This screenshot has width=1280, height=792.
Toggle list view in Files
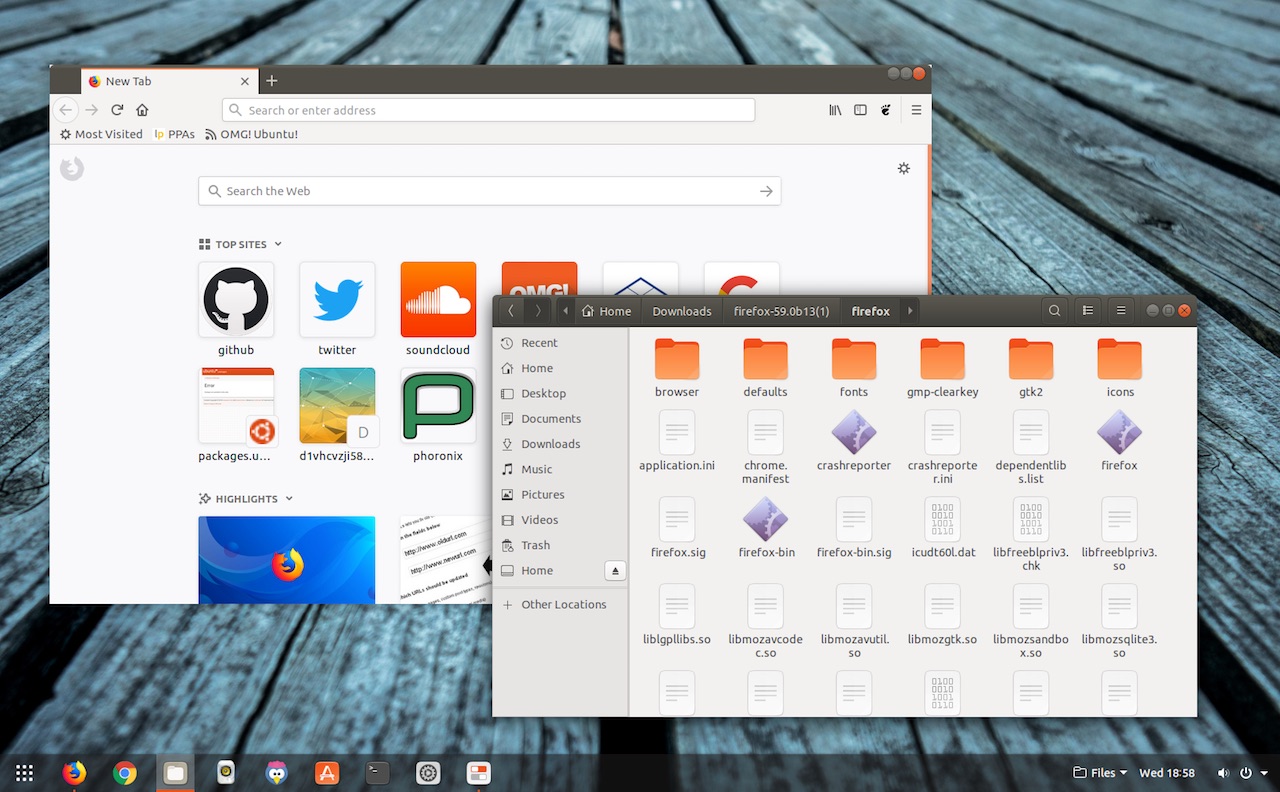[x=1088, y=311]
